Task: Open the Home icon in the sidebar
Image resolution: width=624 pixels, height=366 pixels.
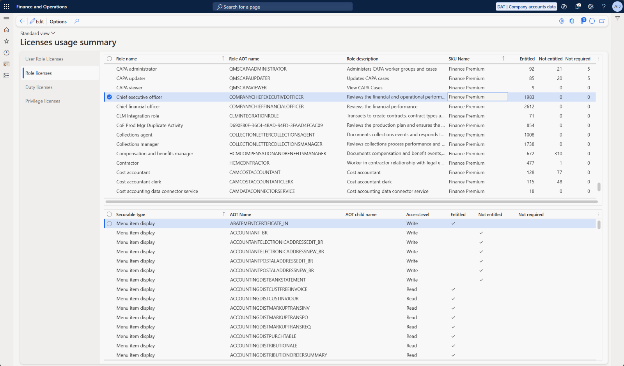Action: point(6,30)
